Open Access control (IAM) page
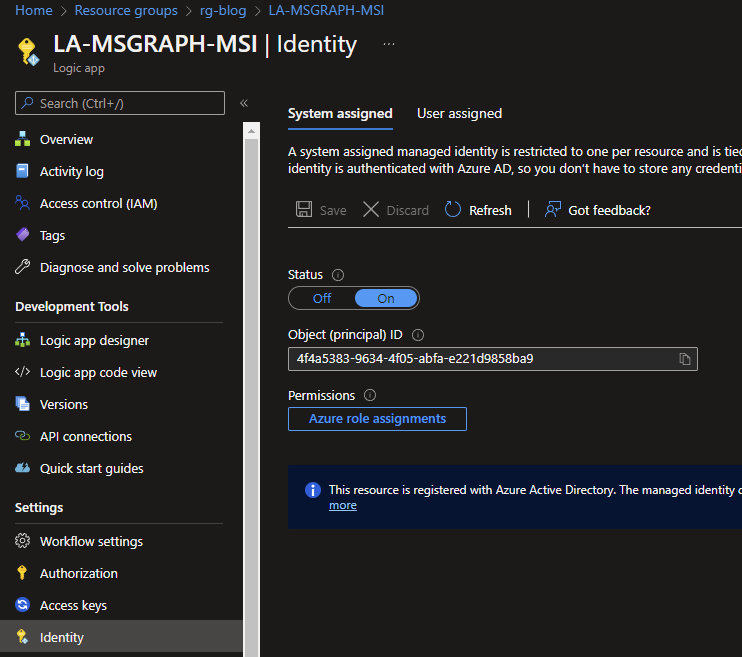The width and height of the screenshot is (742, 657). [98, 204]
